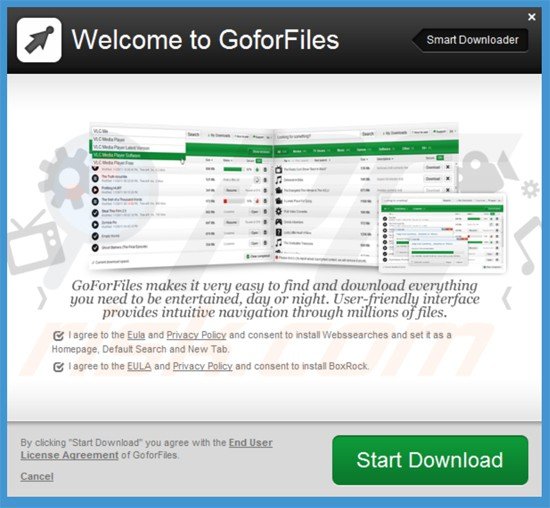Click the GoforFiles arrow logo icon

click(x=39, y=40)
